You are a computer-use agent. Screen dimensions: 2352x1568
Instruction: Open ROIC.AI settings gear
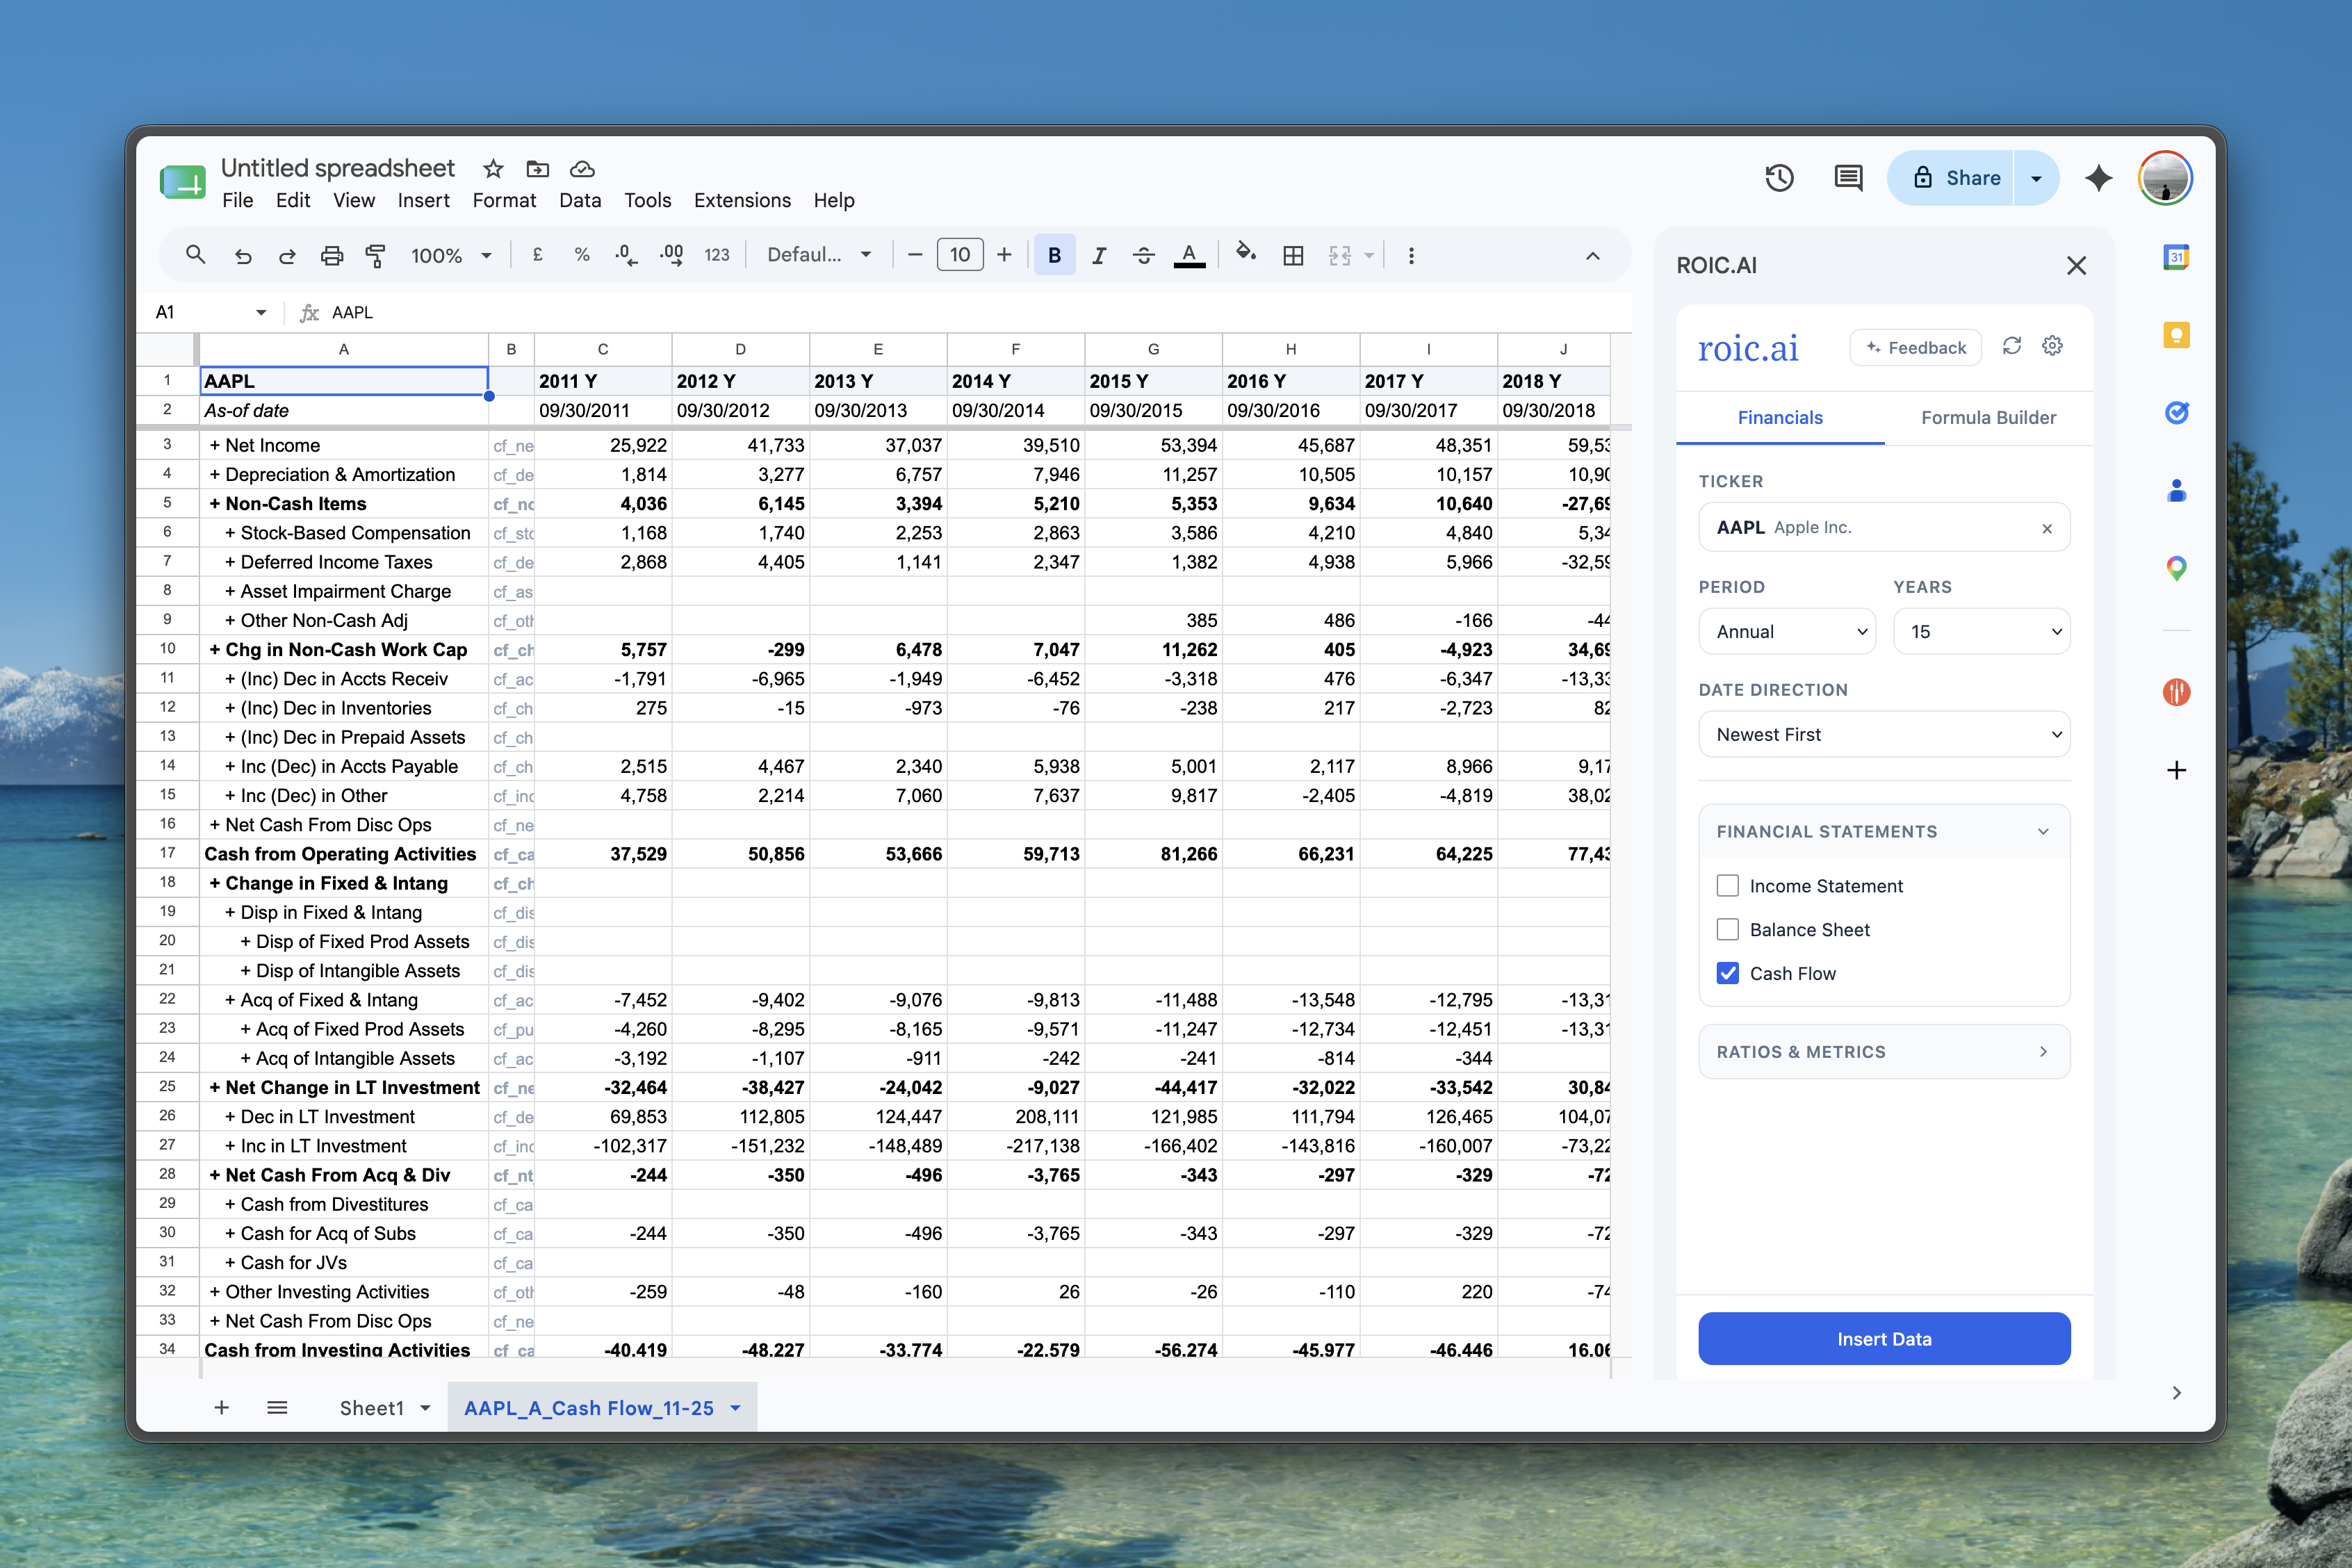click(x=2052, y=346)
